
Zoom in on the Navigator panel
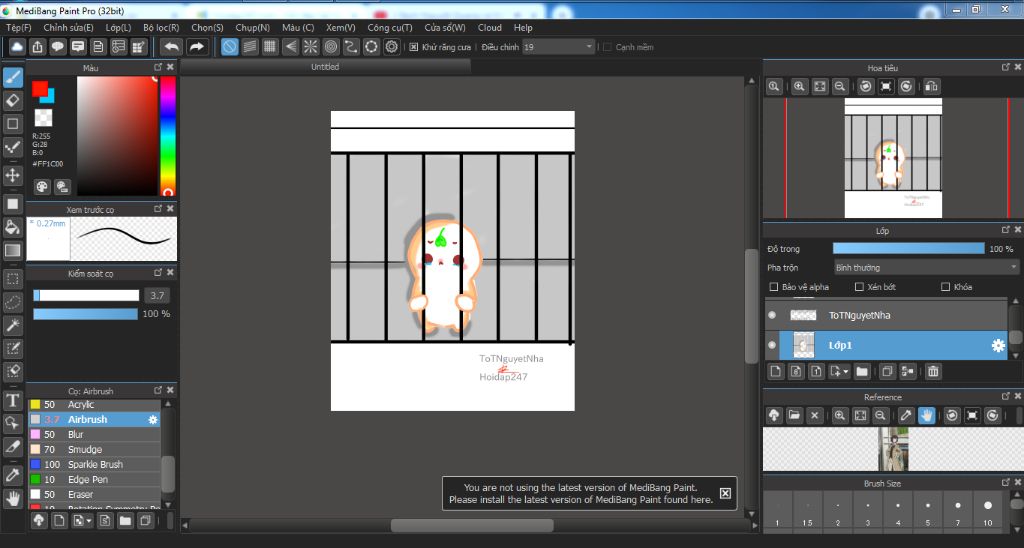point(799,86)
